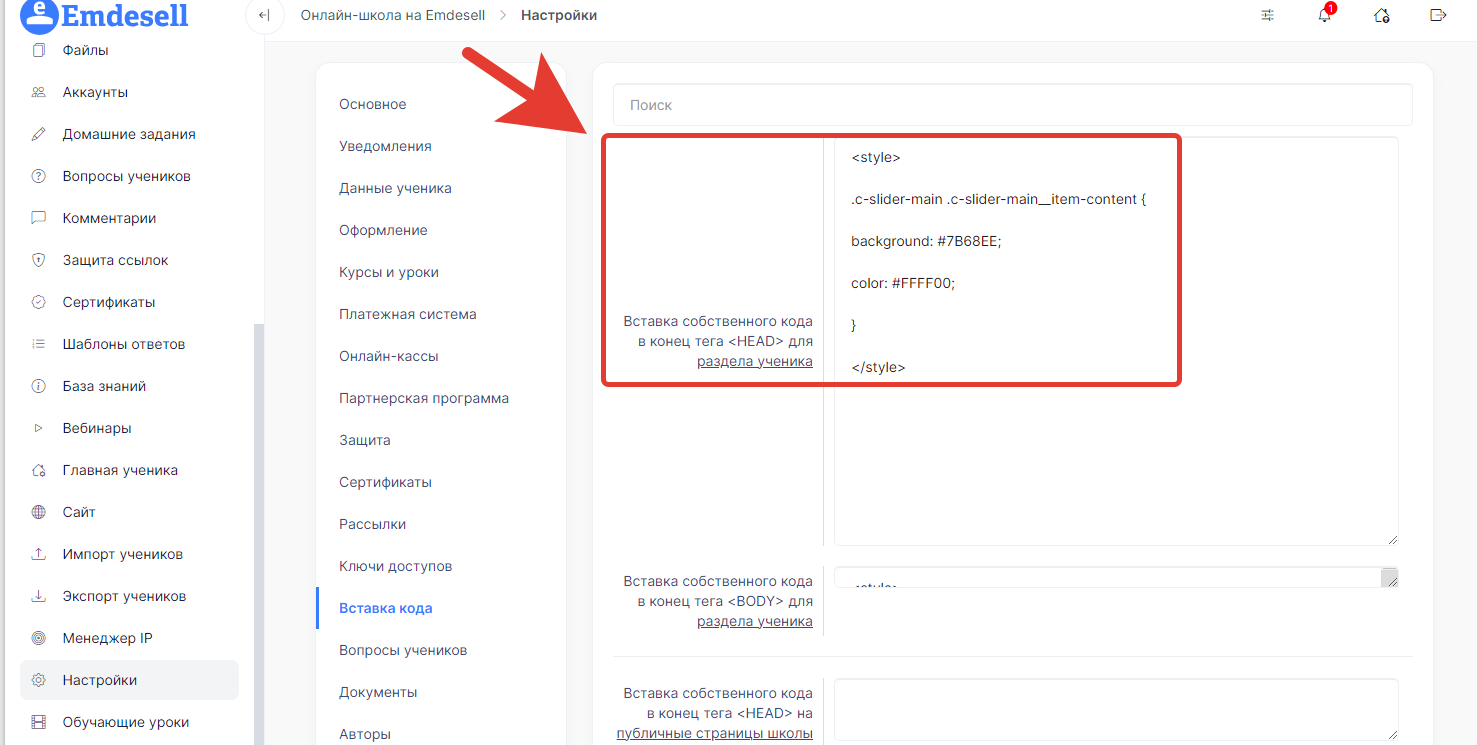Collapse the sidebar with arrow button
The width and height of the screenshot is (1477, 745).
(x=264, y=15)
